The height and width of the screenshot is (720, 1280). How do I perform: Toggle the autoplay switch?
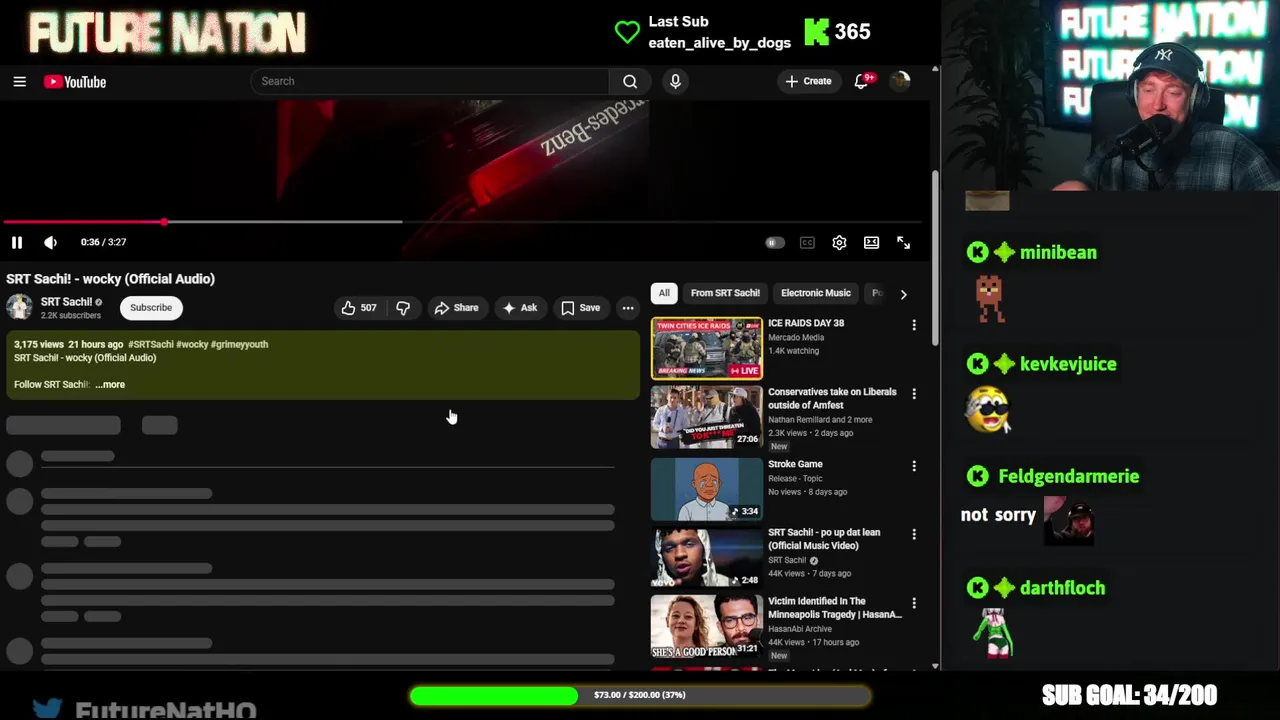[x=774, y=242]
